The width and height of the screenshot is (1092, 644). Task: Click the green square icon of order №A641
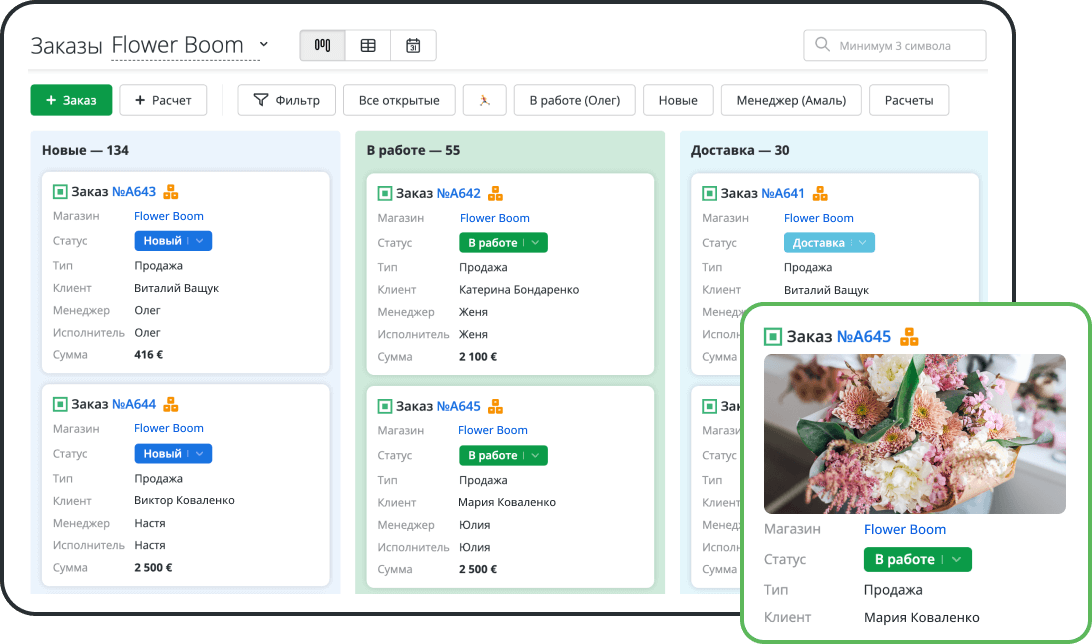click(709, 194)
